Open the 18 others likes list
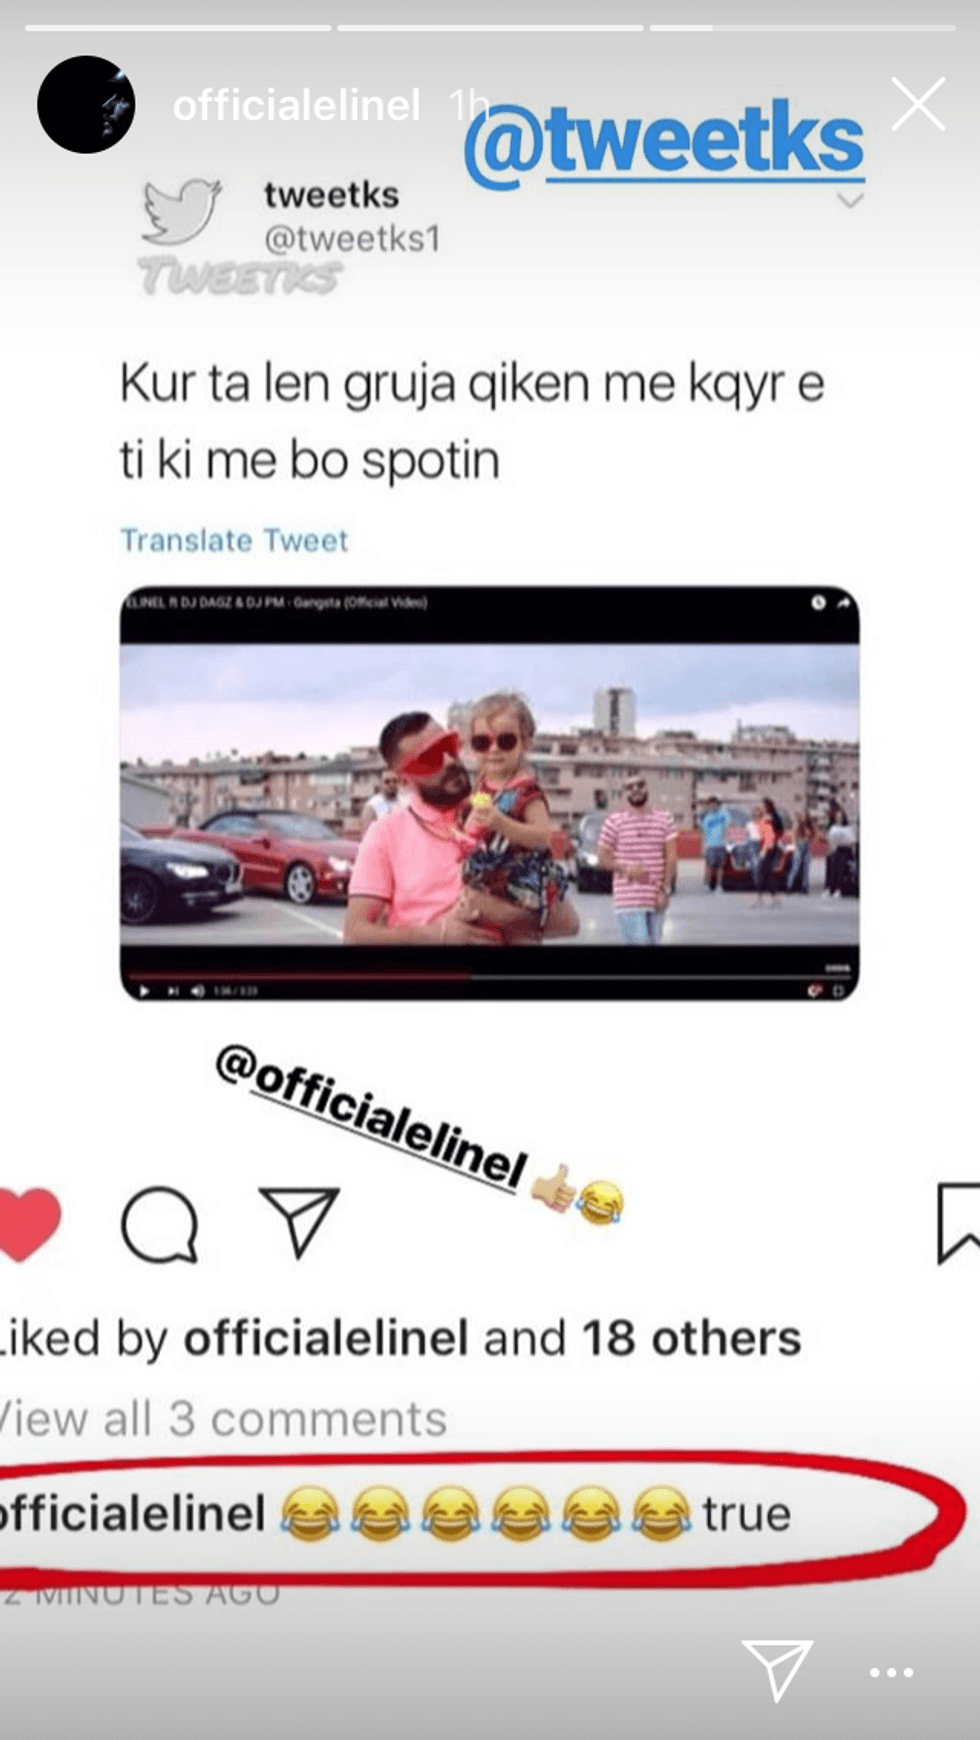Image resolution: width=980 pixels, height=1740 pixels. click(x=692, y=1338)
